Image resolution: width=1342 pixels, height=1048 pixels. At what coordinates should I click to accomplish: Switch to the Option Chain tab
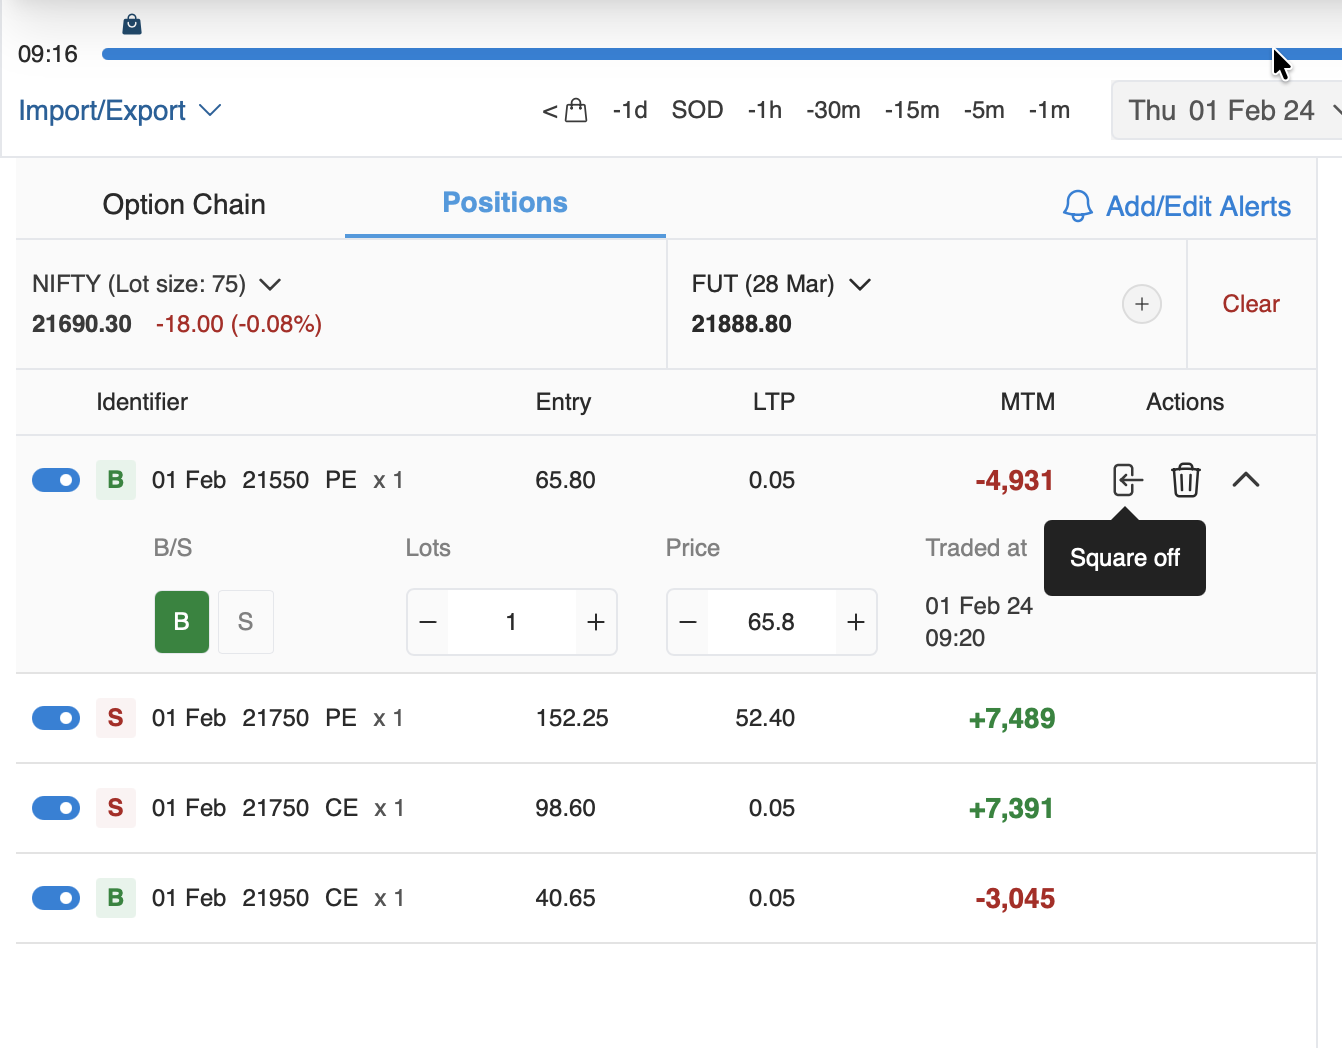[184, 204]
